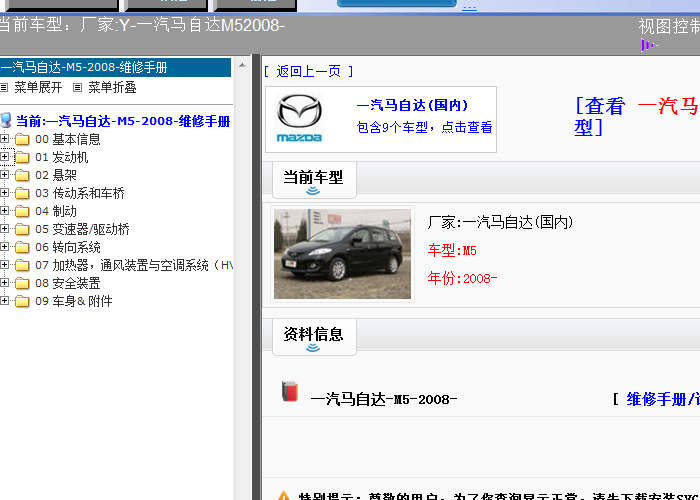Select 01 发动机 tree label
This screenshot has height=500, width=700.
(x=62, y=157)
